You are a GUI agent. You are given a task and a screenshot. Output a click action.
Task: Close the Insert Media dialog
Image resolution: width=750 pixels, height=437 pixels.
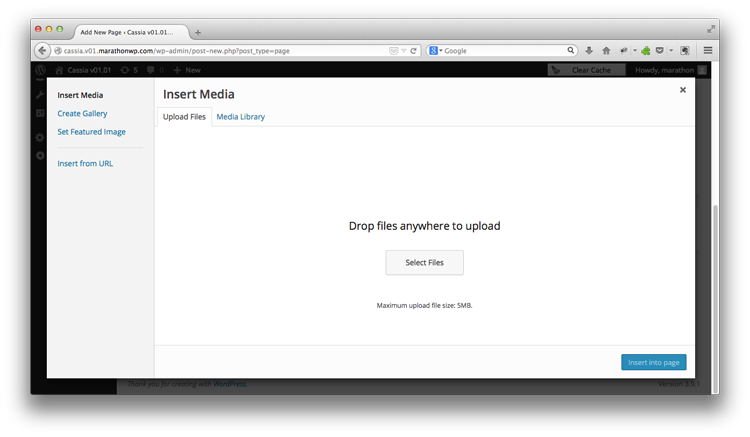coord(683,90)
